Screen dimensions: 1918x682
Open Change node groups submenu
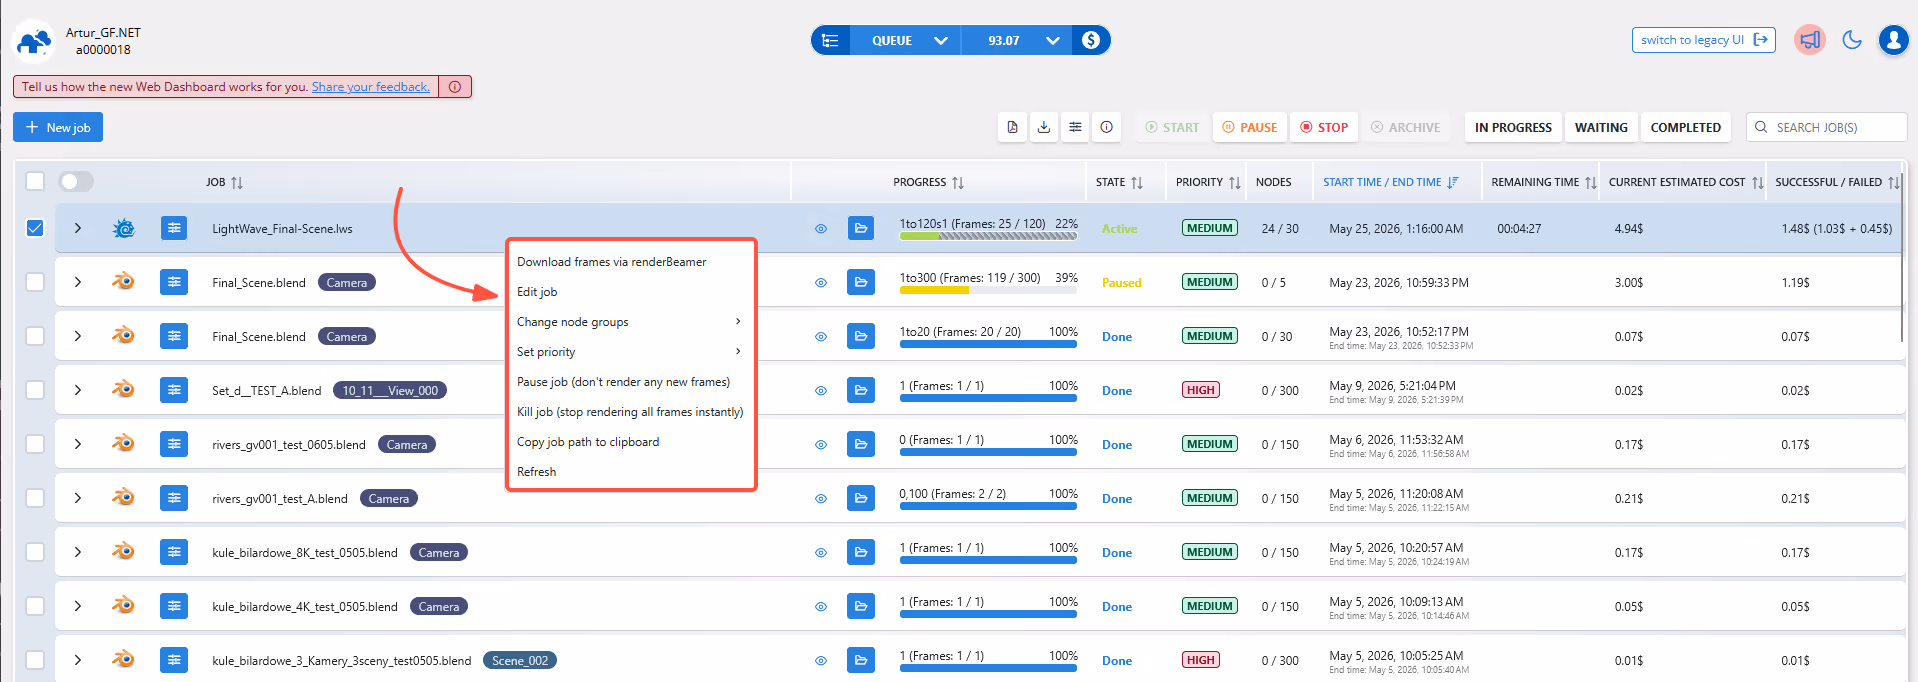pyautogui.click(x=630, y=322)
